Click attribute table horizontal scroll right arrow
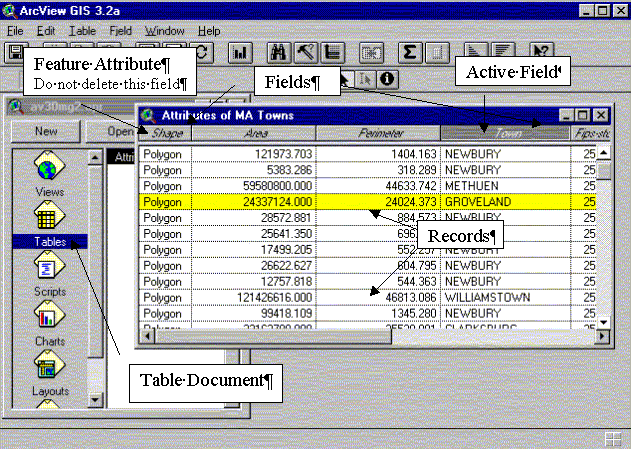The width and height of the screenshot is (631, 449). [x=602, y=336]
